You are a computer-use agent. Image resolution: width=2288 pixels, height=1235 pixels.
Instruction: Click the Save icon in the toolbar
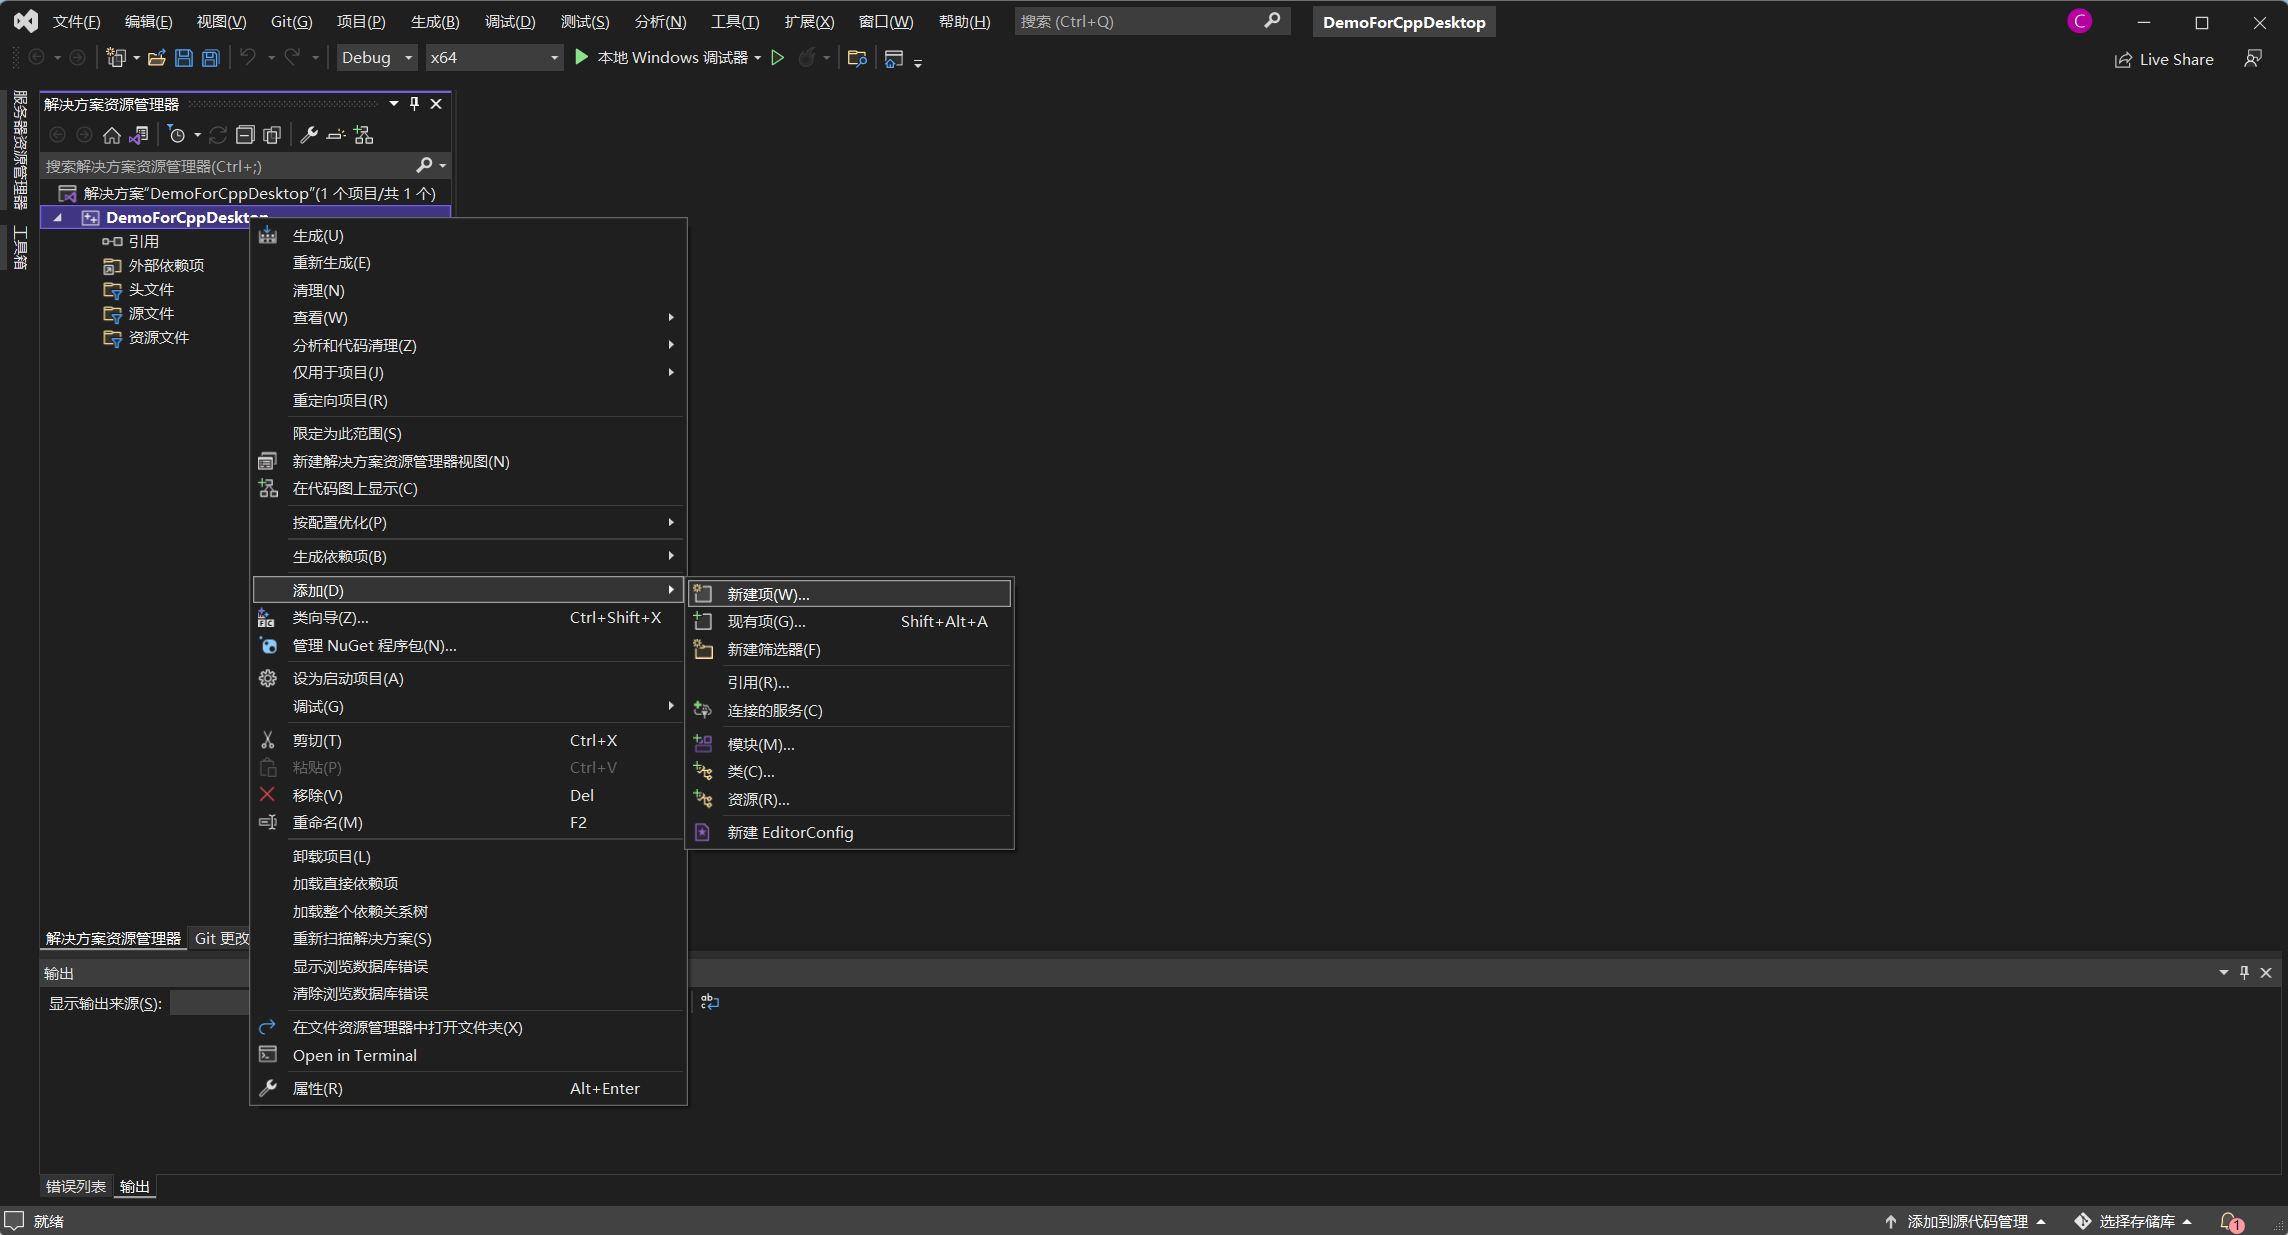[184, 58]
